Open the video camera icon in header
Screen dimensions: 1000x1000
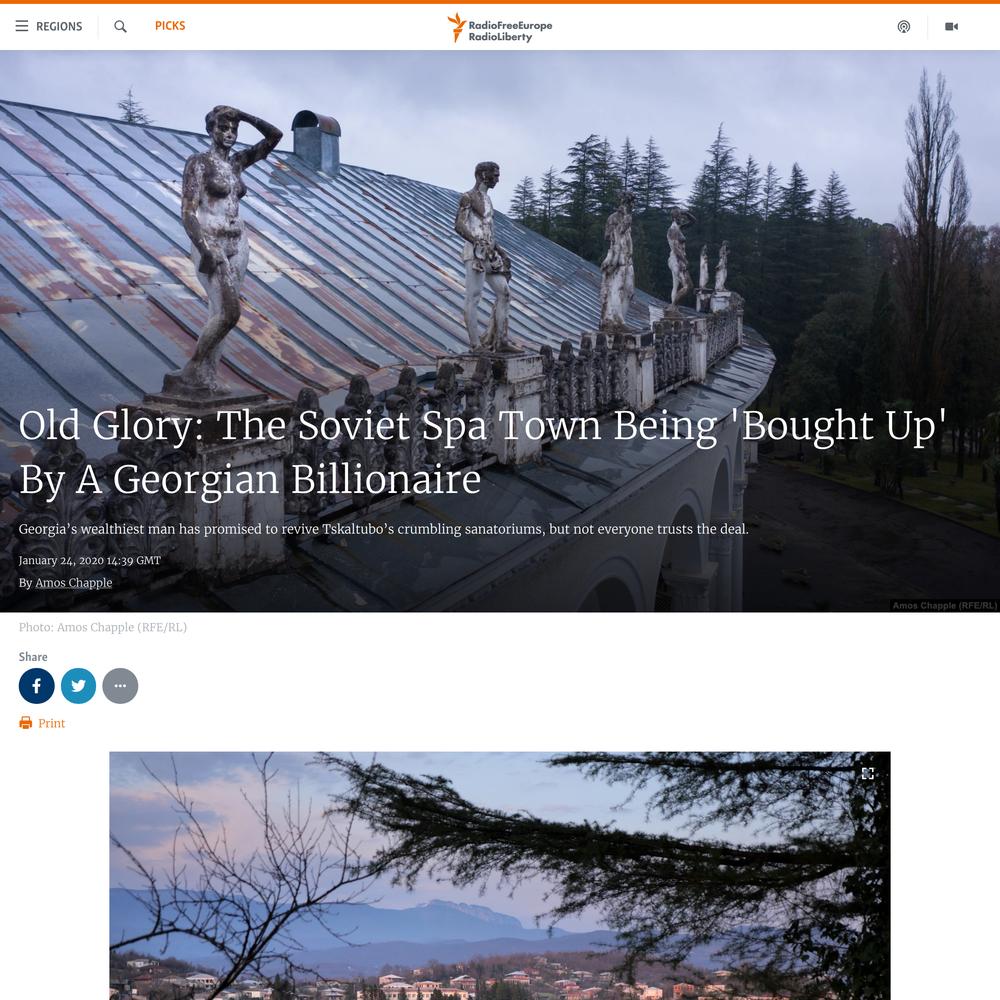[x=952, y=26]
